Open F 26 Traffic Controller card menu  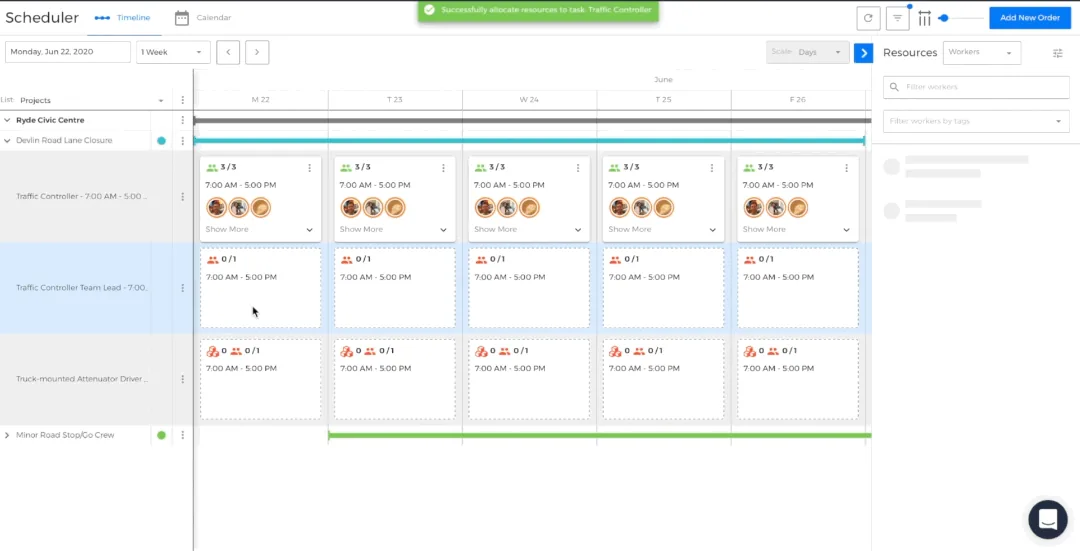point(847,167)
